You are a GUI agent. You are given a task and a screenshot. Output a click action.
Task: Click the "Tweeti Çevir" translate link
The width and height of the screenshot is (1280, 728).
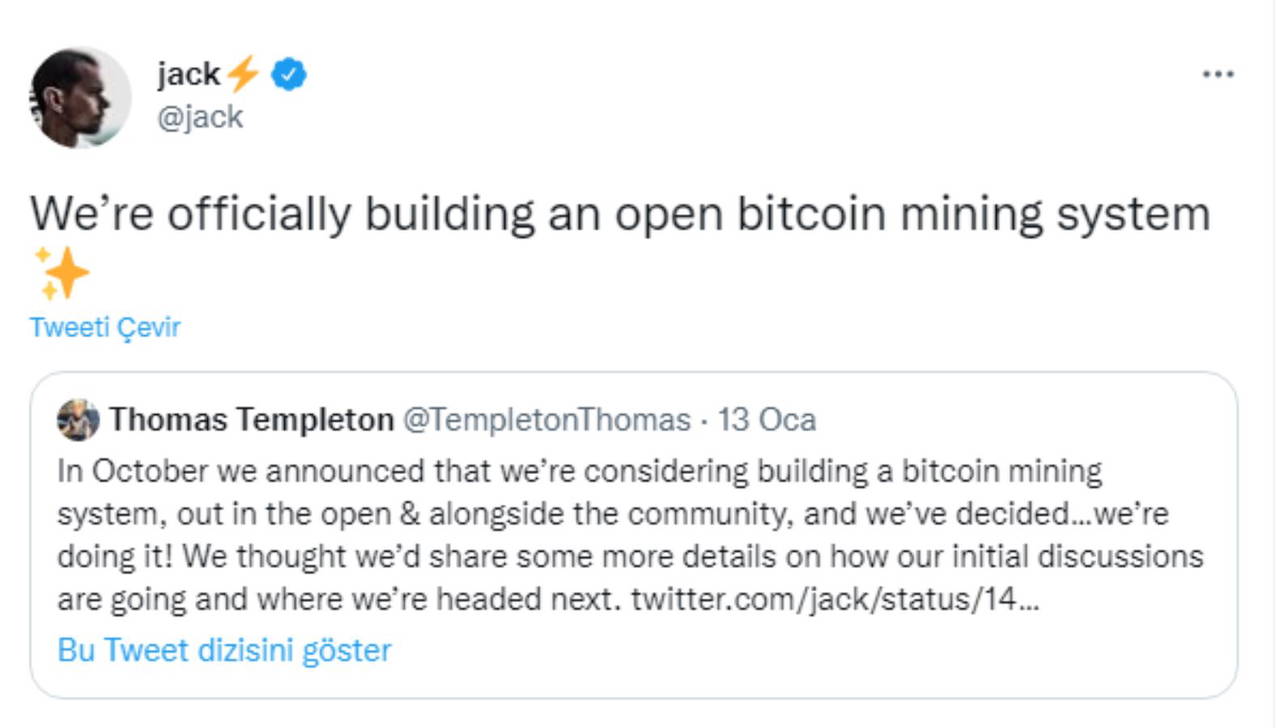105,327
